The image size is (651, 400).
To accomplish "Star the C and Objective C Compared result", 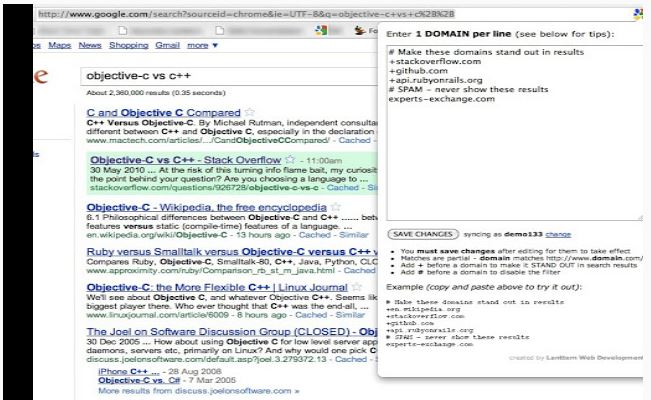I will pos(249,112).
